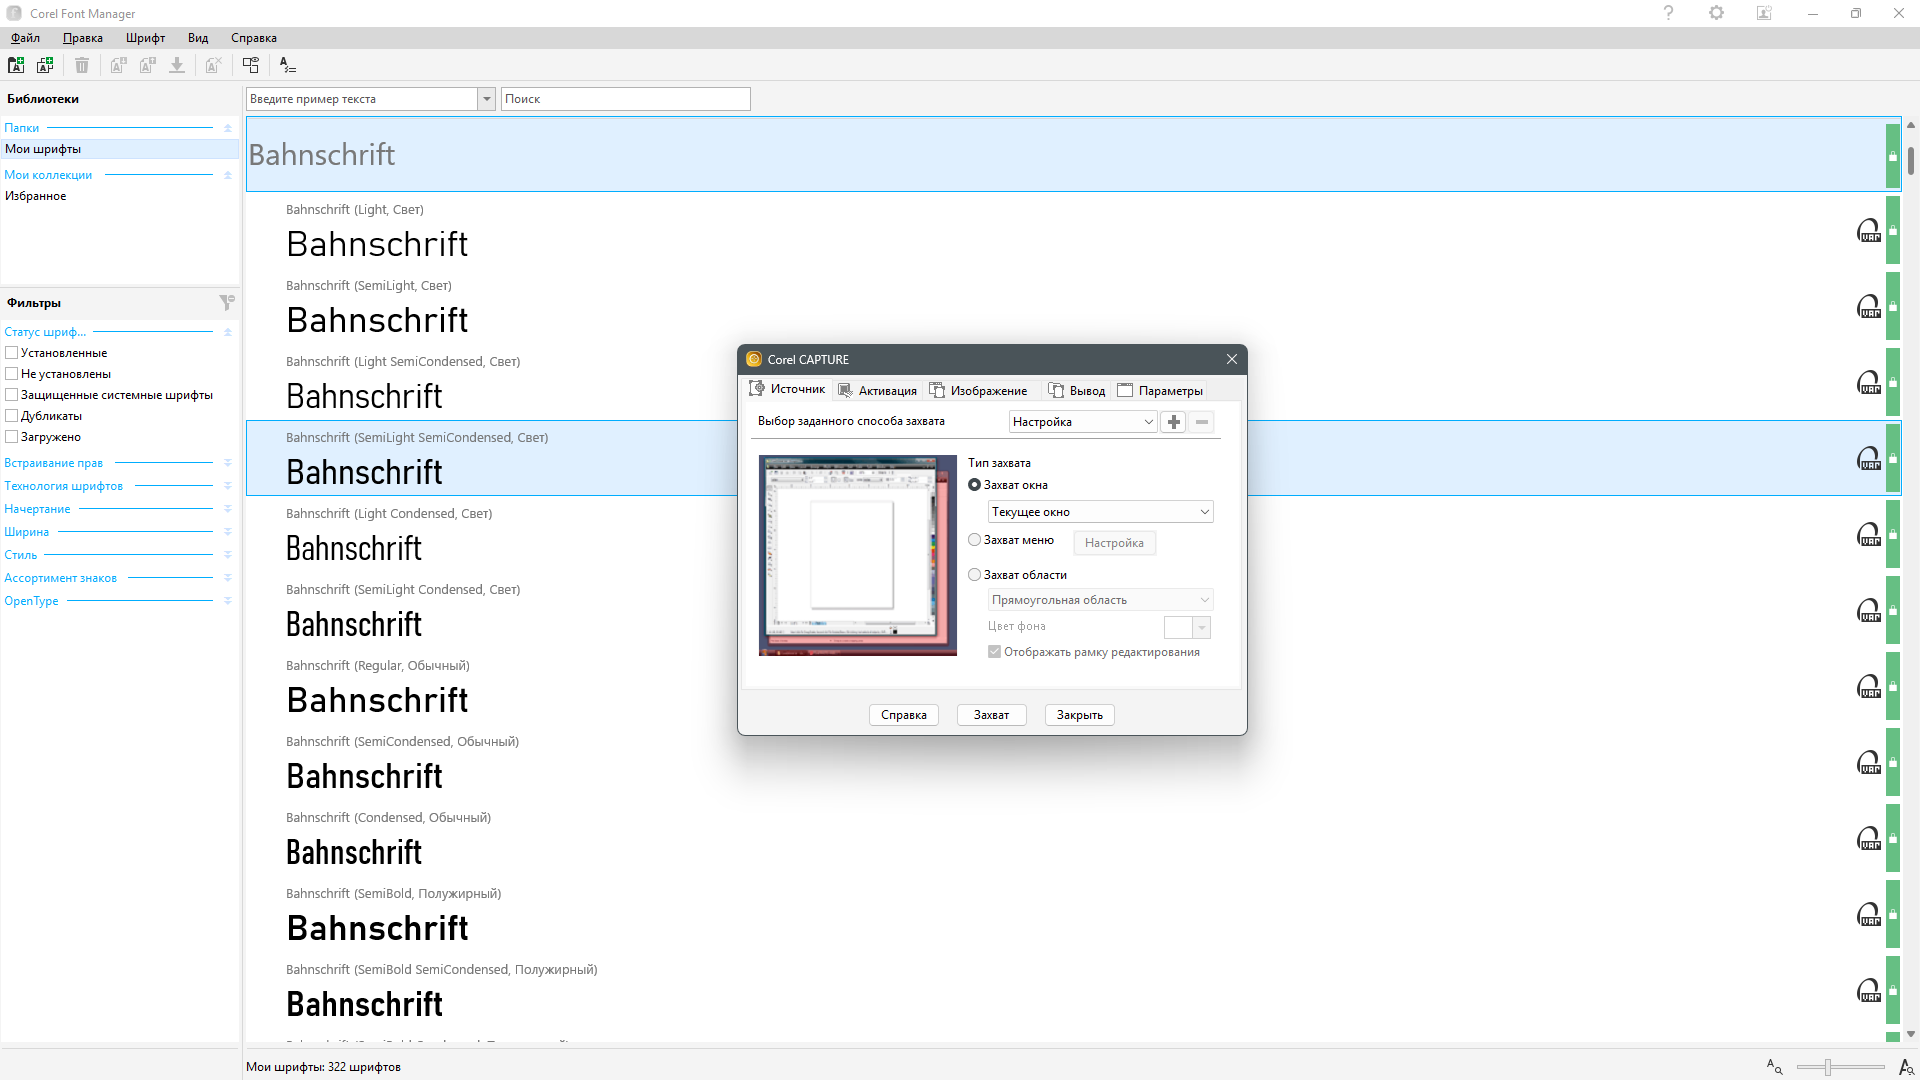This screenshot has width=1920, height=1080.
Task: Click the account profile icon in the title bar
Action: pyautogui.click(x=1764, y=13)
